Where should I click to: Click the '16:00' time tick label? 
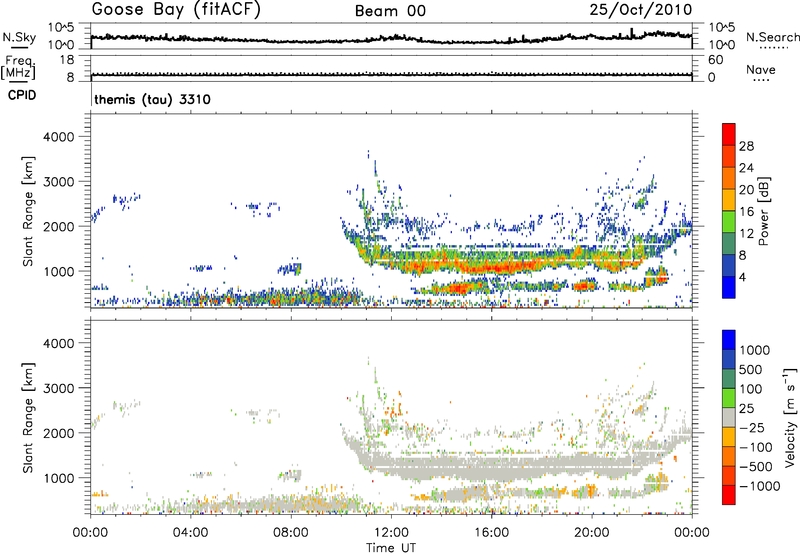(x=491, y=533)
